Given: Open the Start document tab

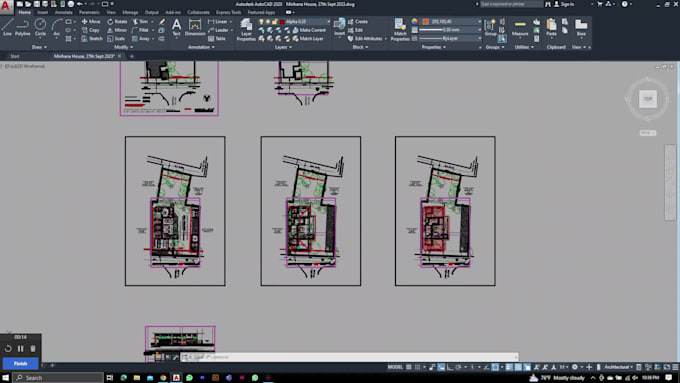Looking at the screenshot, I should pos(15,56).
